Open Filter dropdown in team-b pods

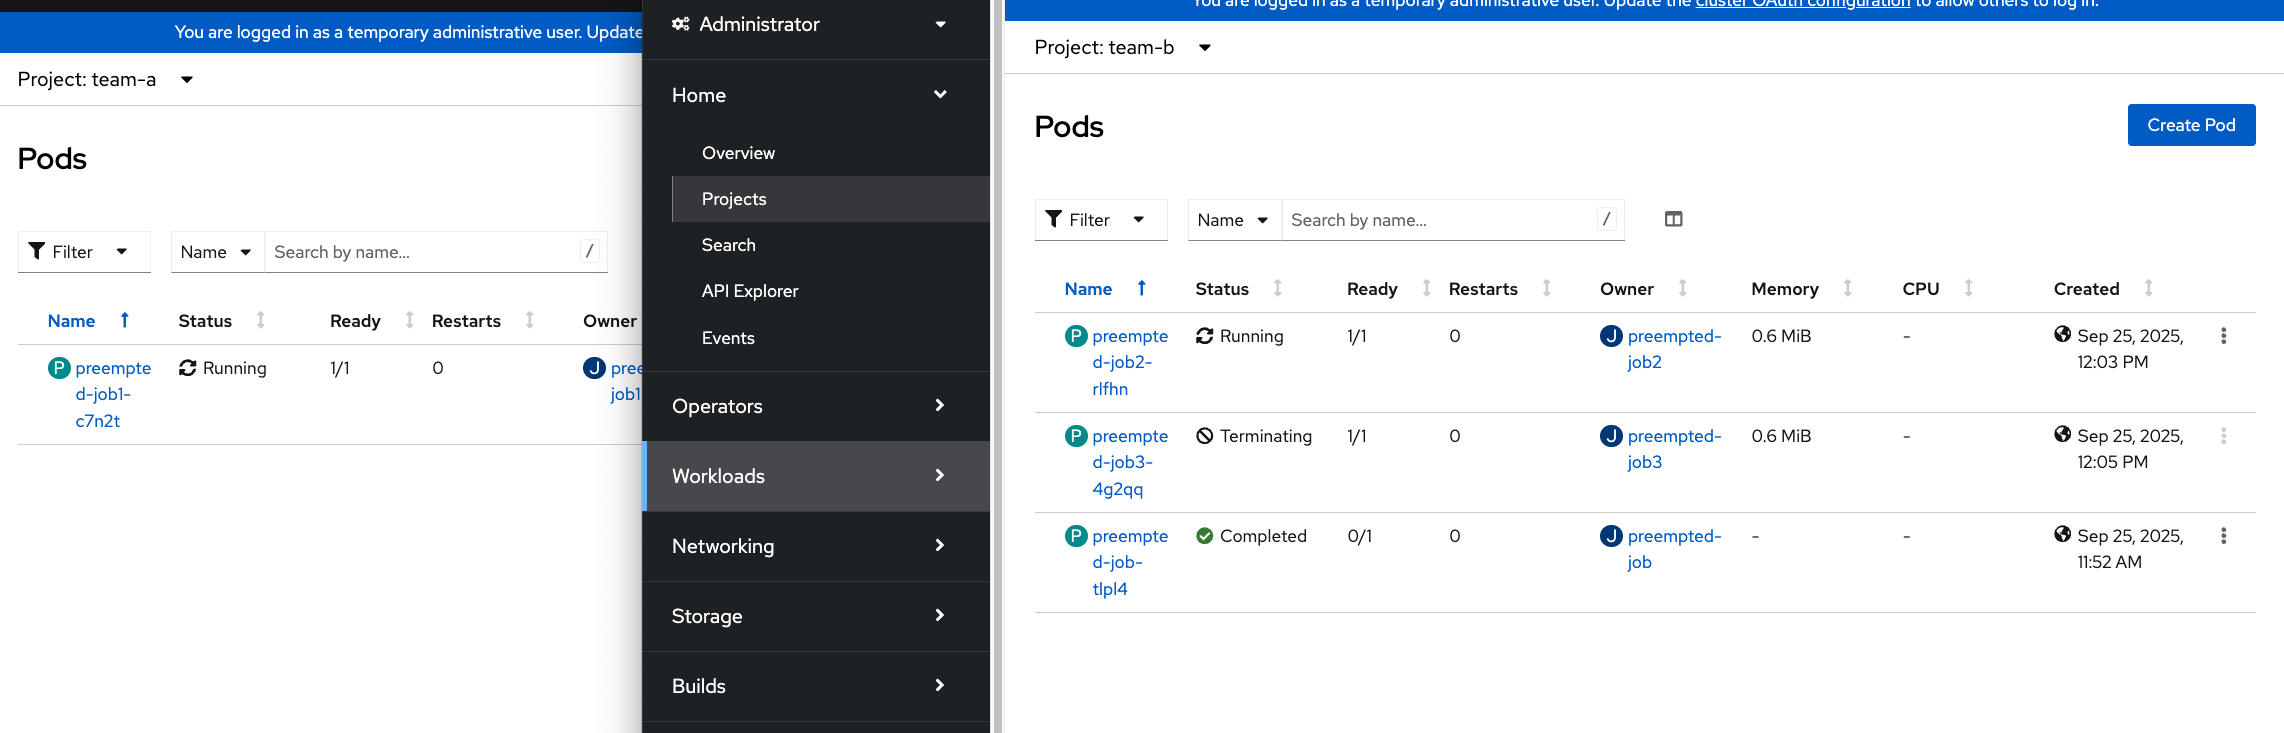[1096, 220]
